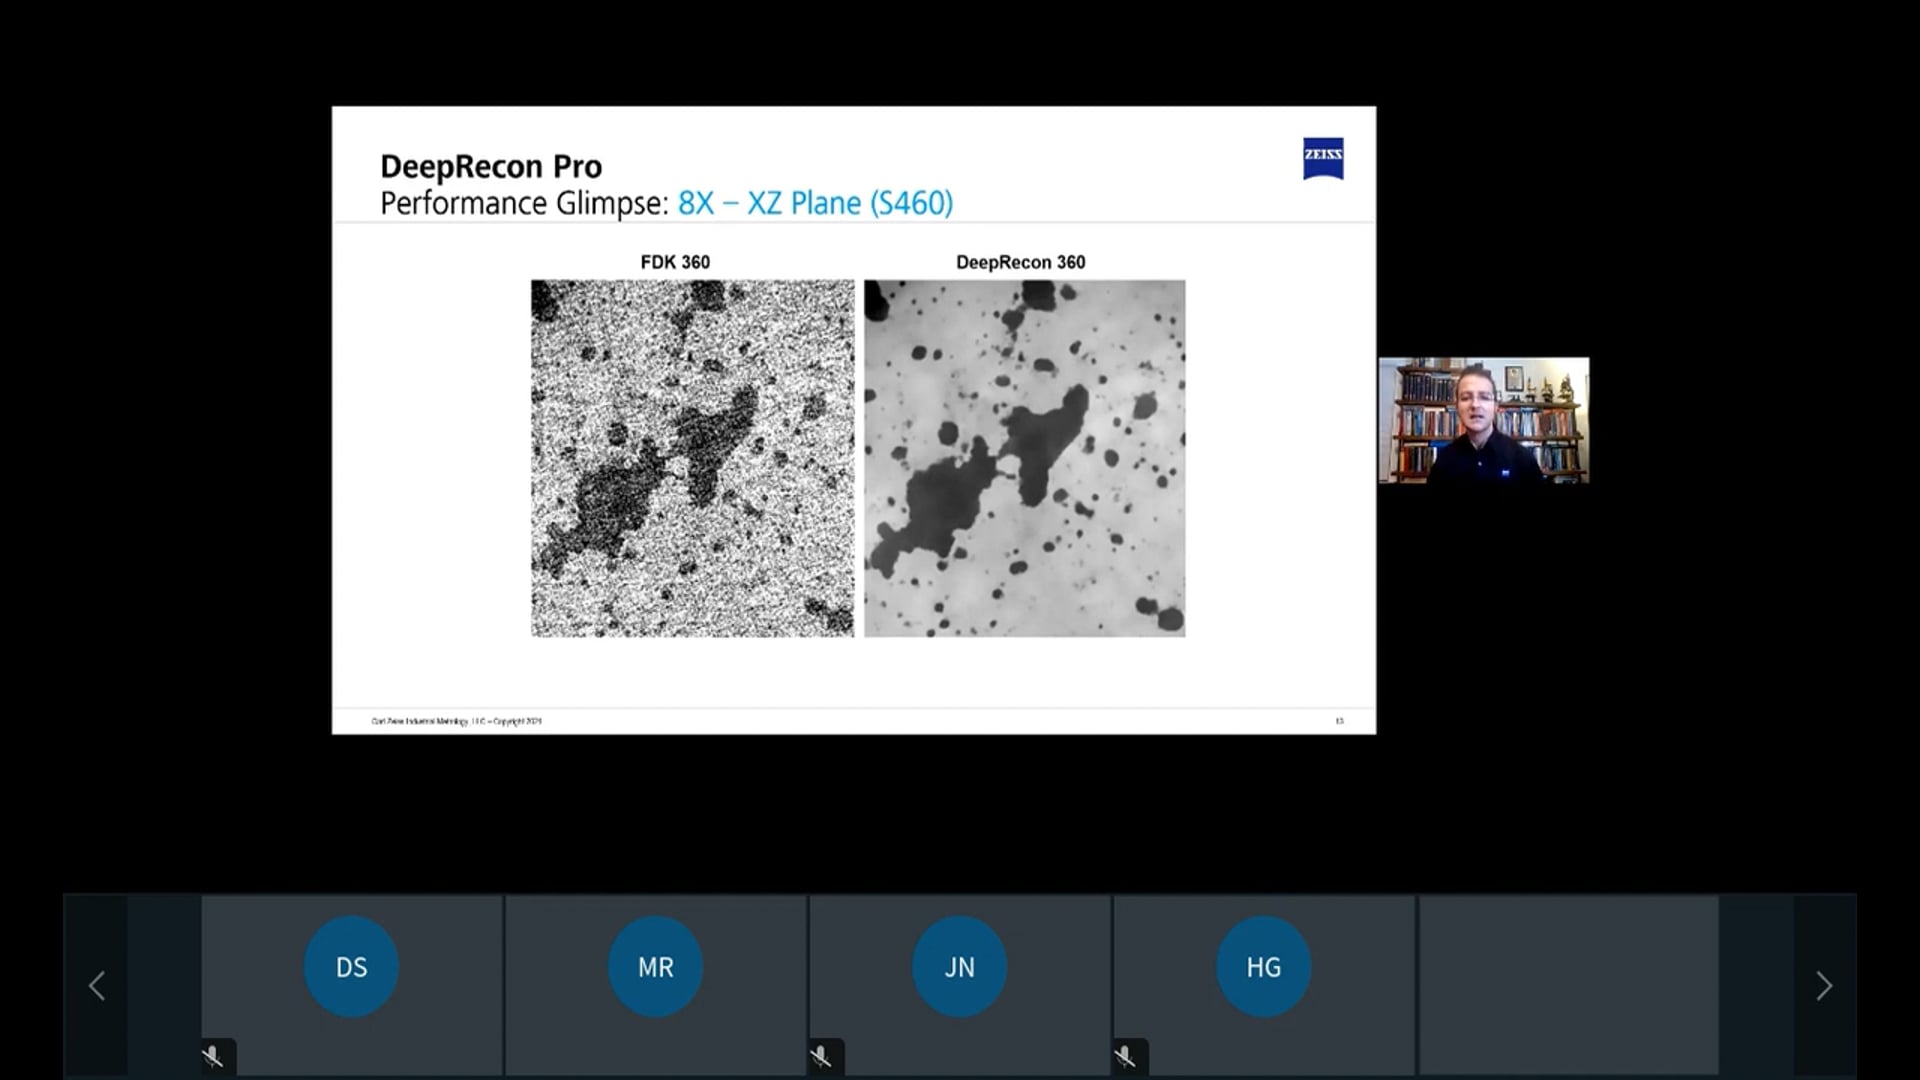This screenshot has height=1080, width=1920.
Task: Go to the previous participants page
Action: tap(97, 986)
